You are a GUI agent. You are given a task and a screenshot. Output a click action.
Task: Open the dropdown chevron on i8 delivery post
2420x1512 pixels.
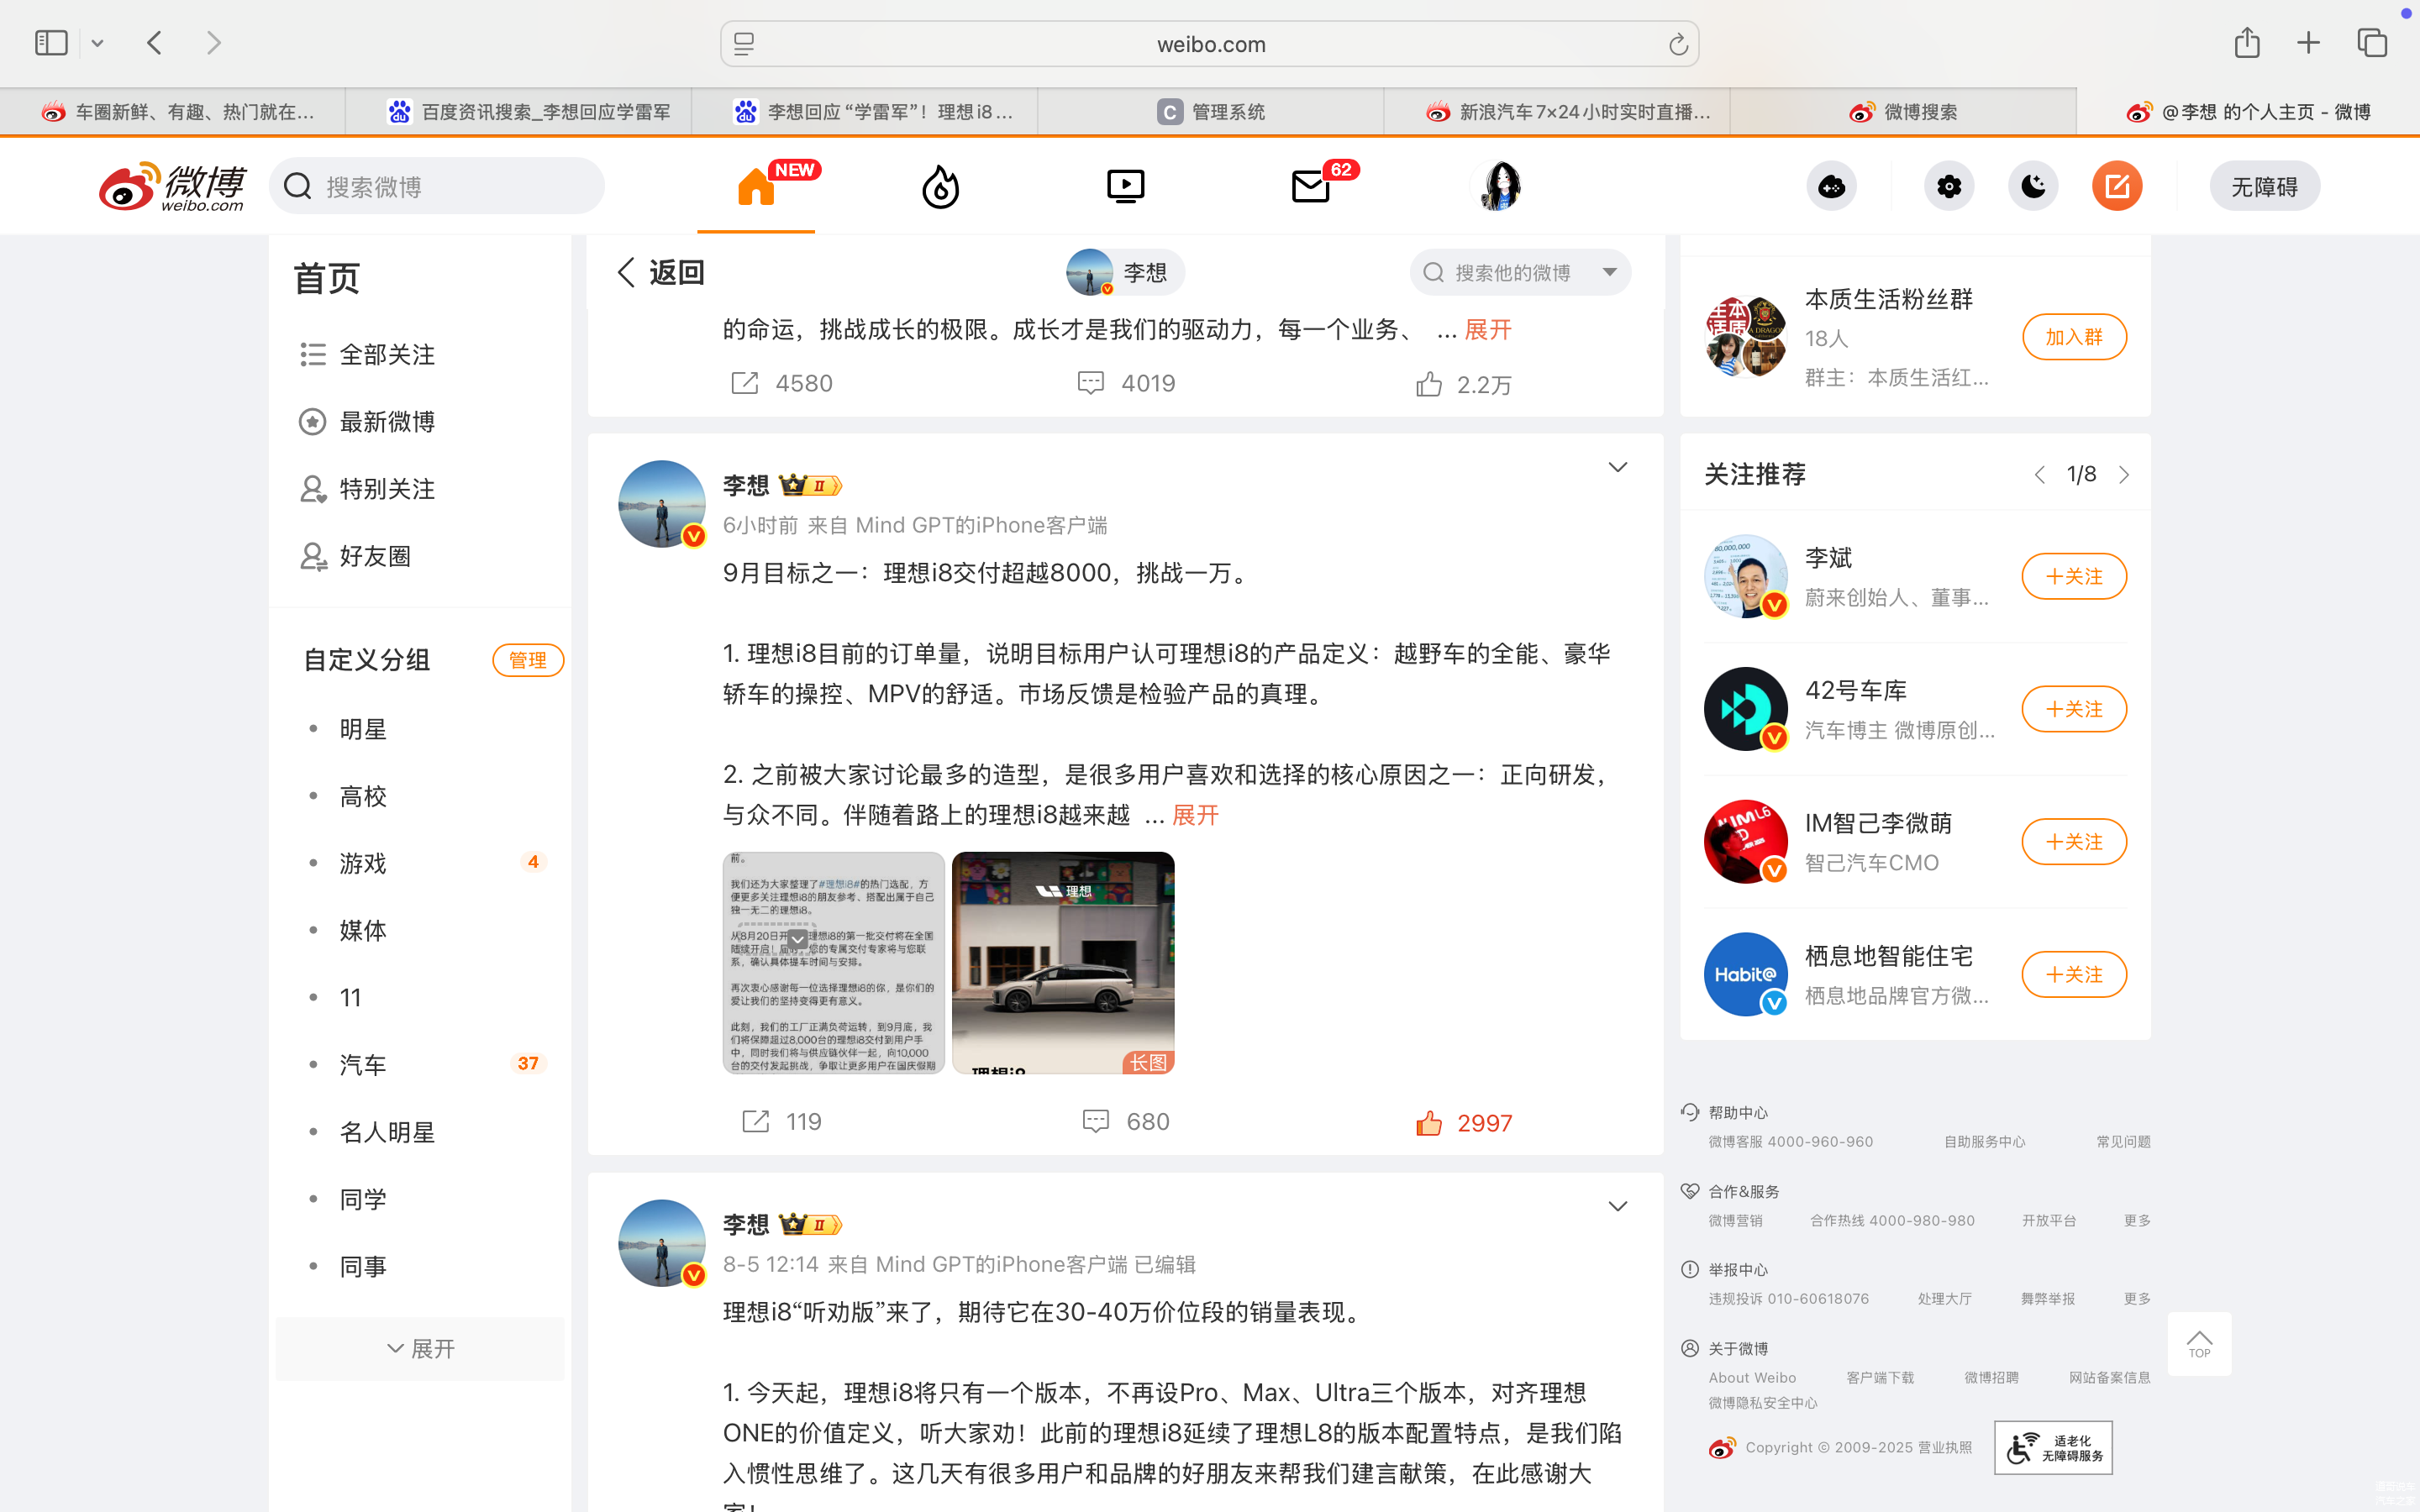click(x=1617, y=467)
